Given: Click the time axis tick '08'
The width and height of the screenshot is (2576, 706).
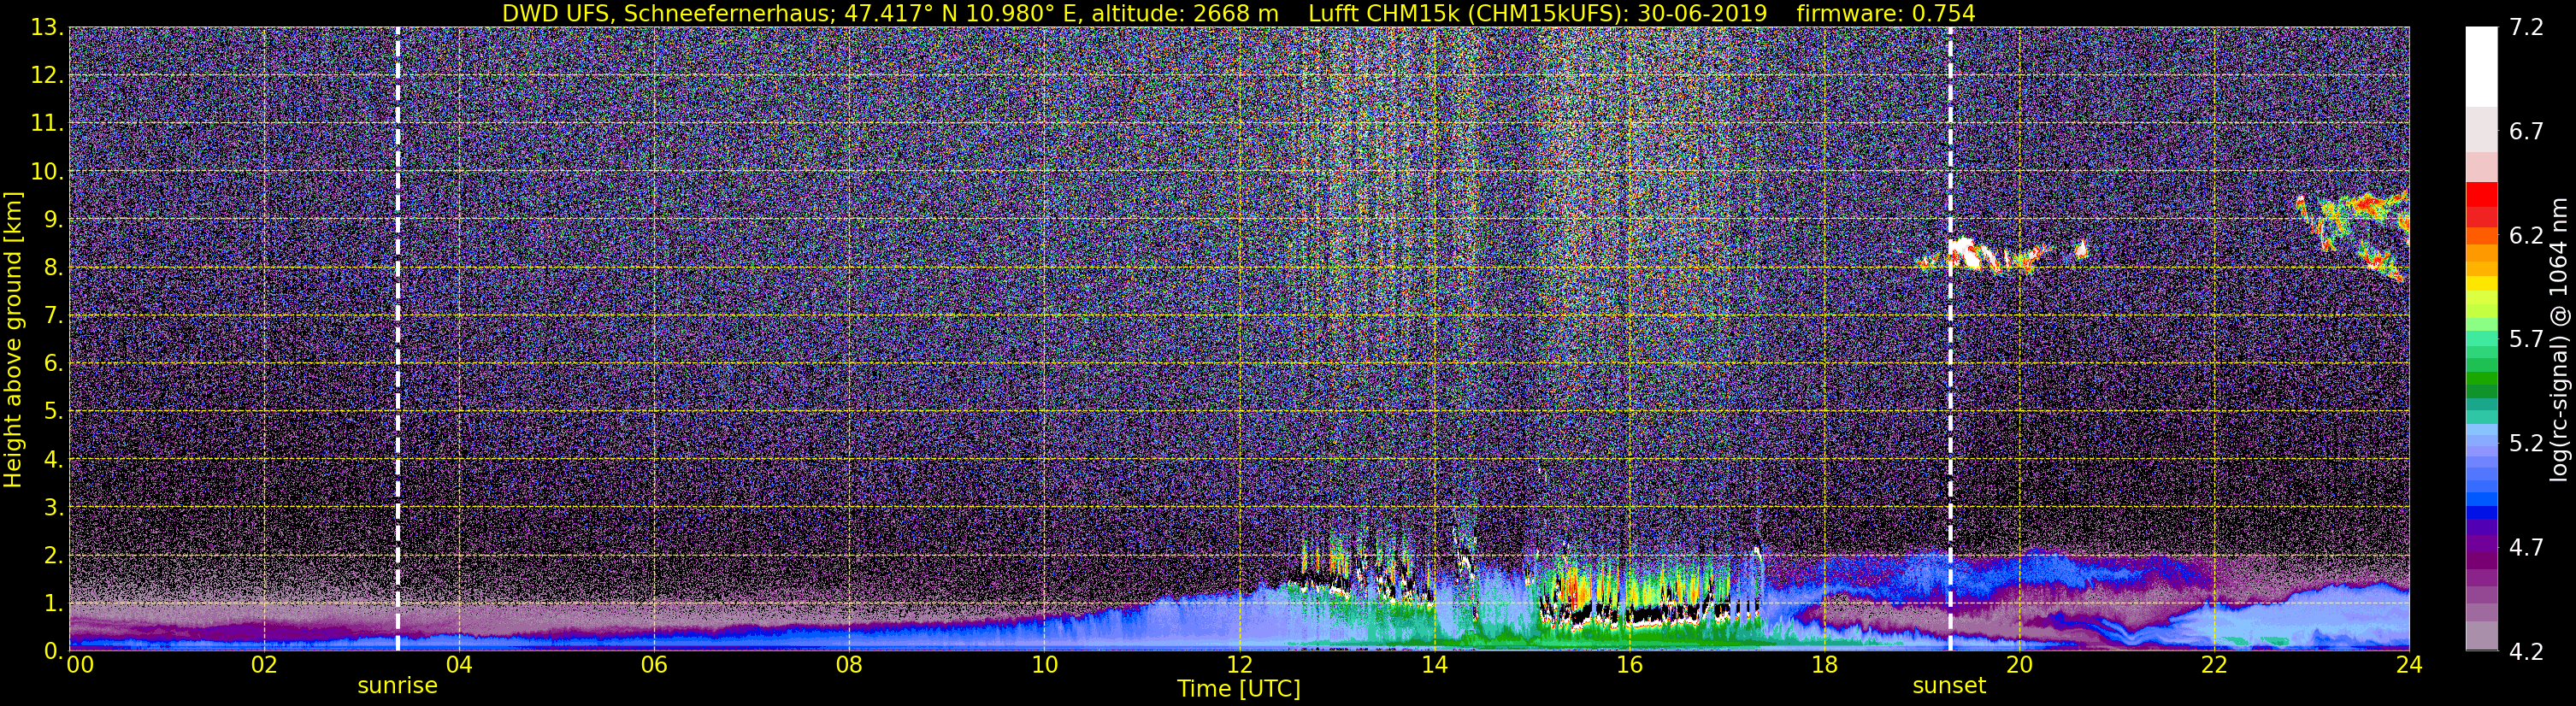Looking at the screenshot, I should click(849, 665).
